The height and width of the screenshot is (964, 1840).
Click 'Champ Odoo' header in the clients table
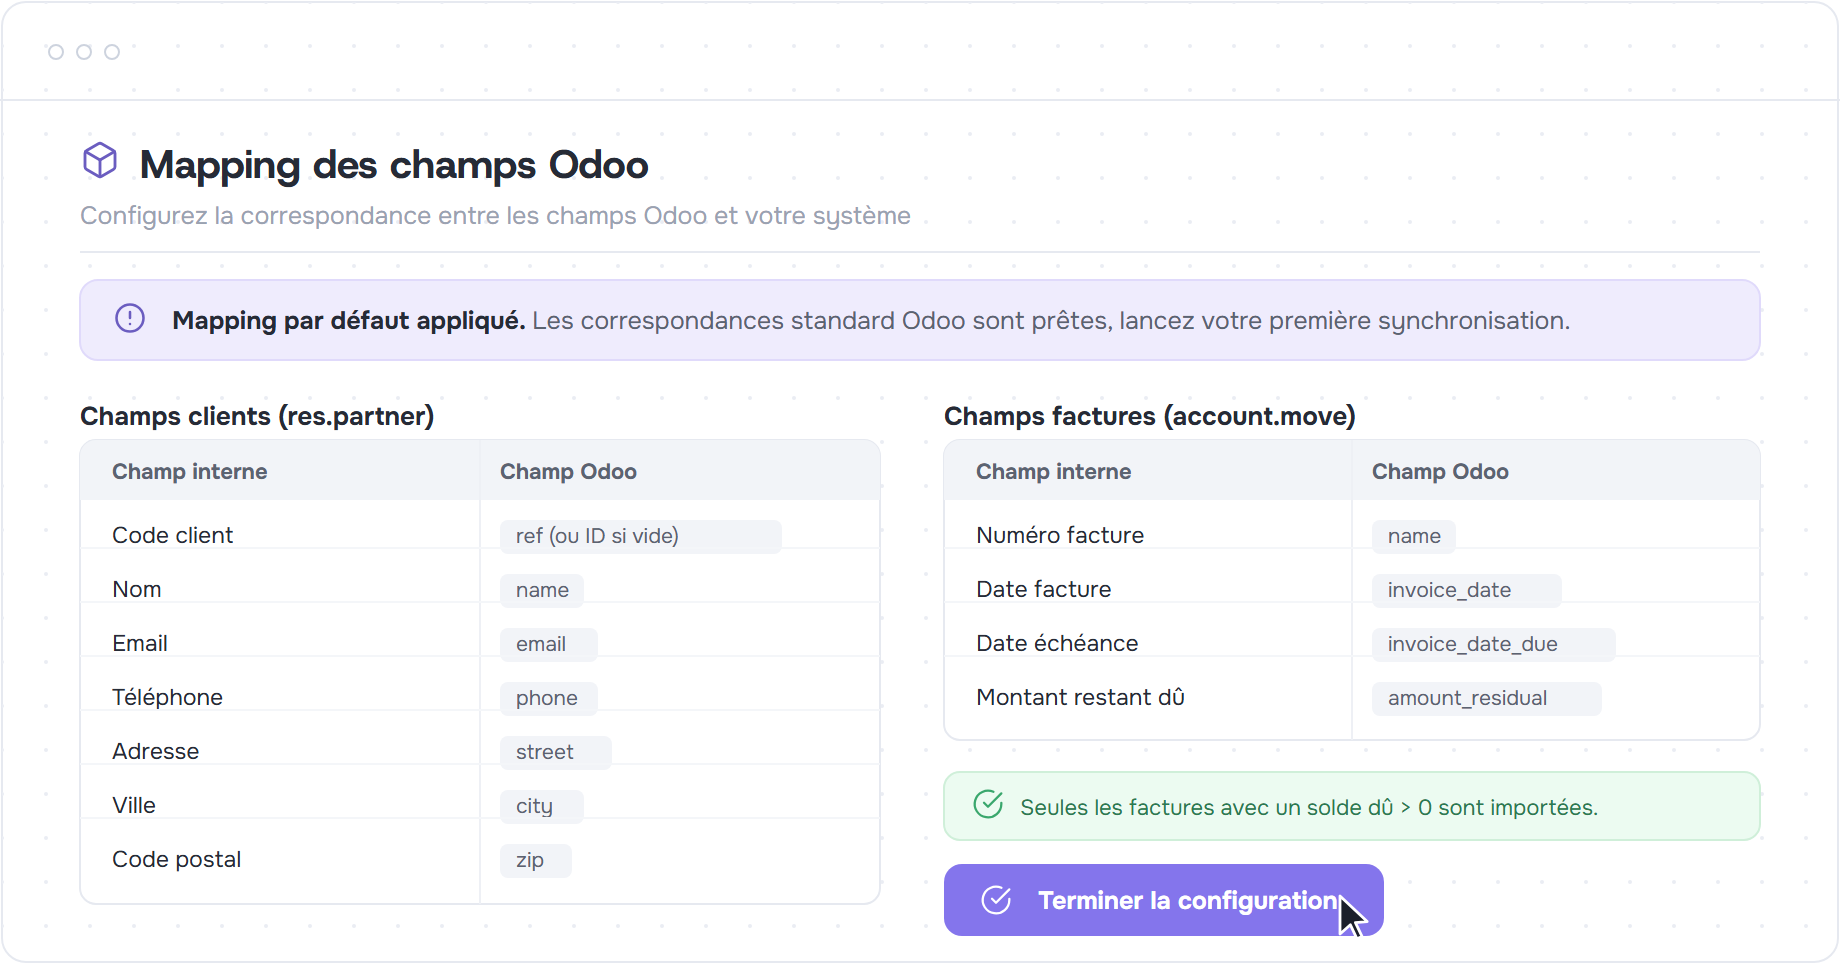point(568,471)
